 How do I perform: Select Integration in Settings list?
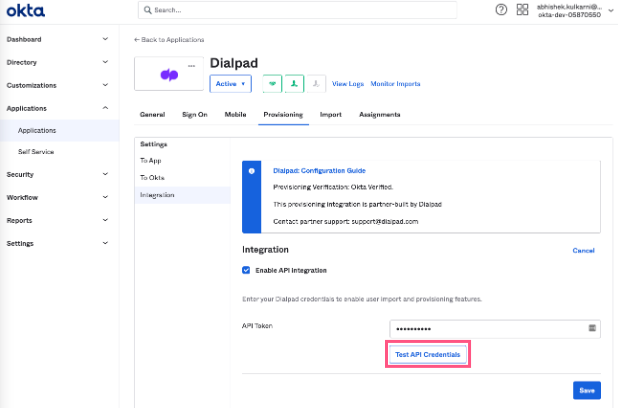tap(182, 195)
